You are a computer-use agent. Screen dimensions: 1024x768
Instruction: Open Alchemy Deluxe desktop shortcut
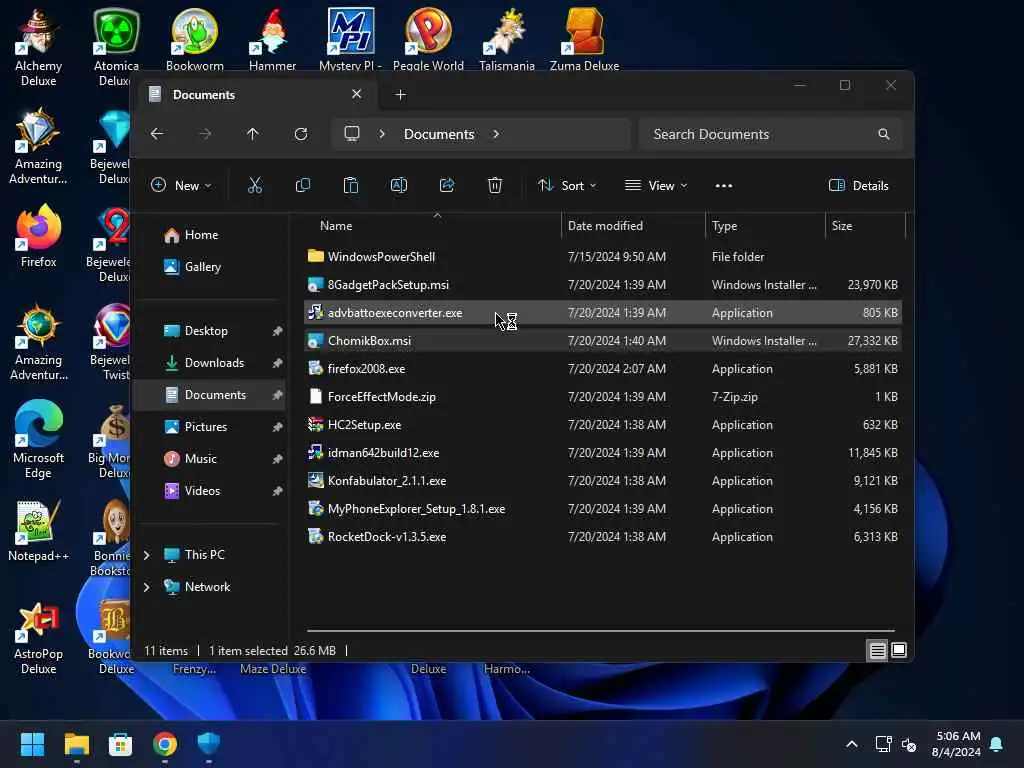click(x=39, y=48)
